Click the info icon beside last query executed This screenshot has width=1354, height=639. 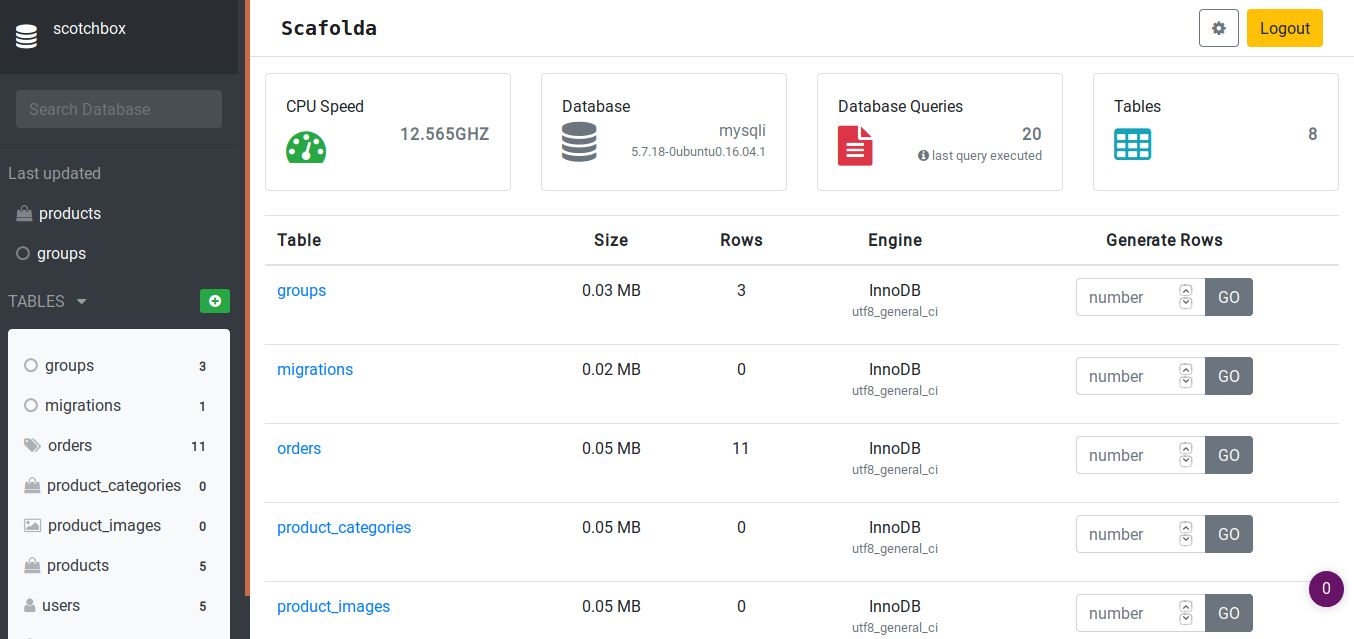point(923,156)
